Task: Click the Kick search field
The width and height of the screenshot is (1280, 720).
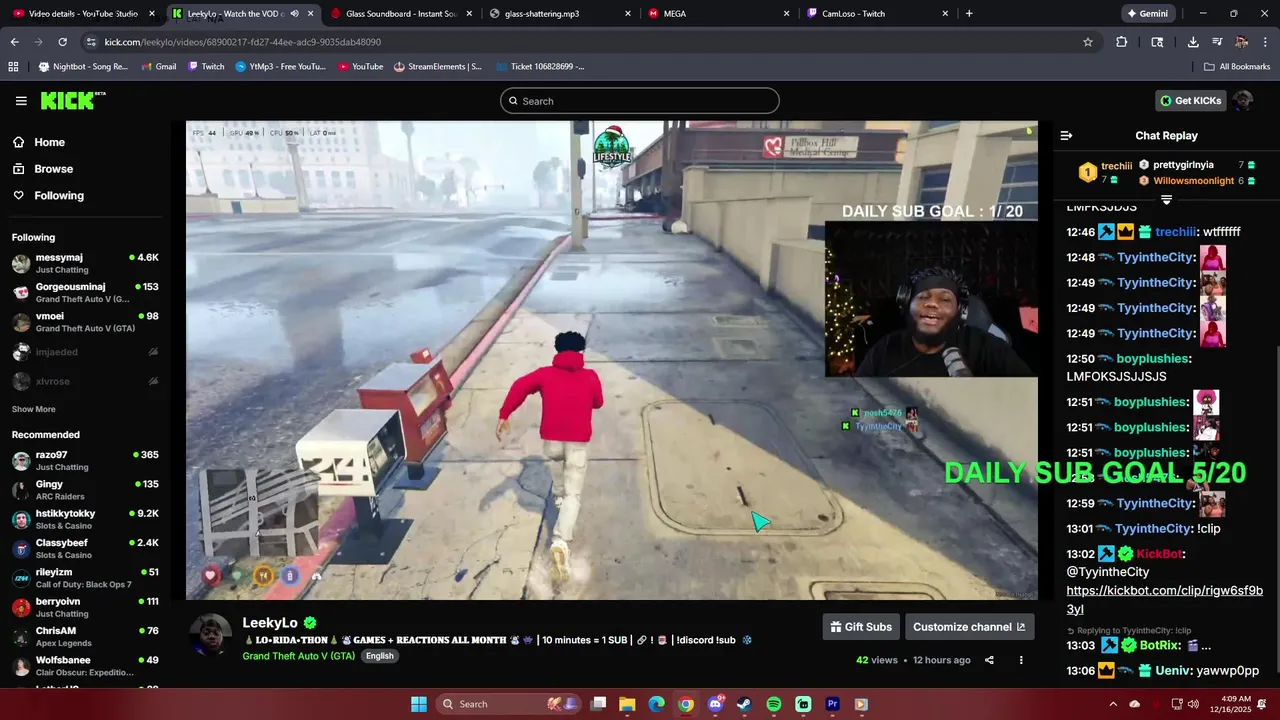Action: [x=640, y=101]
